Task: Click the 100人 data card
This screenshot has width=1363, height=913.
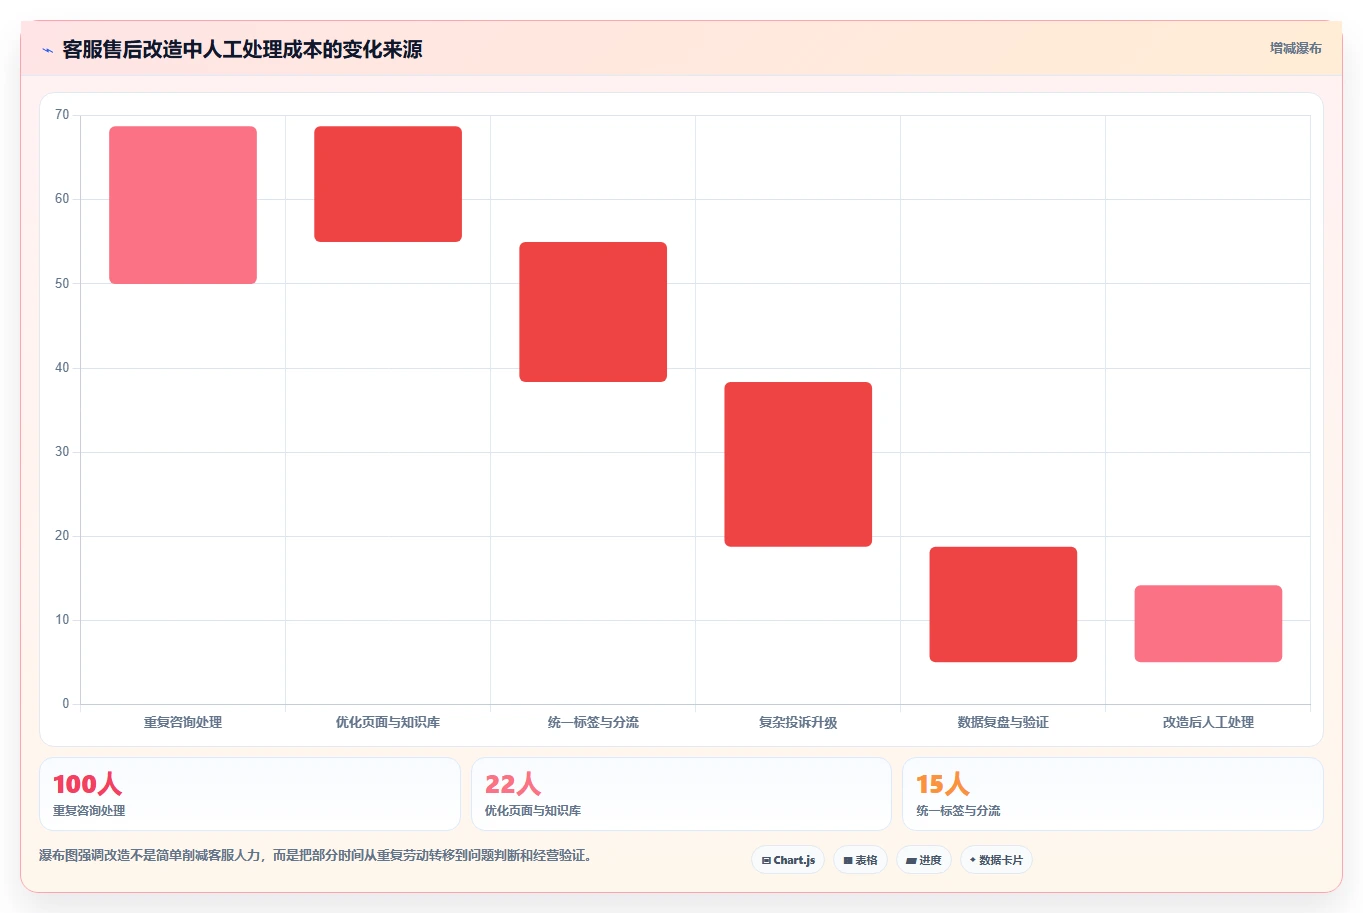Action: pyautogui.click(x=250, y=794)
